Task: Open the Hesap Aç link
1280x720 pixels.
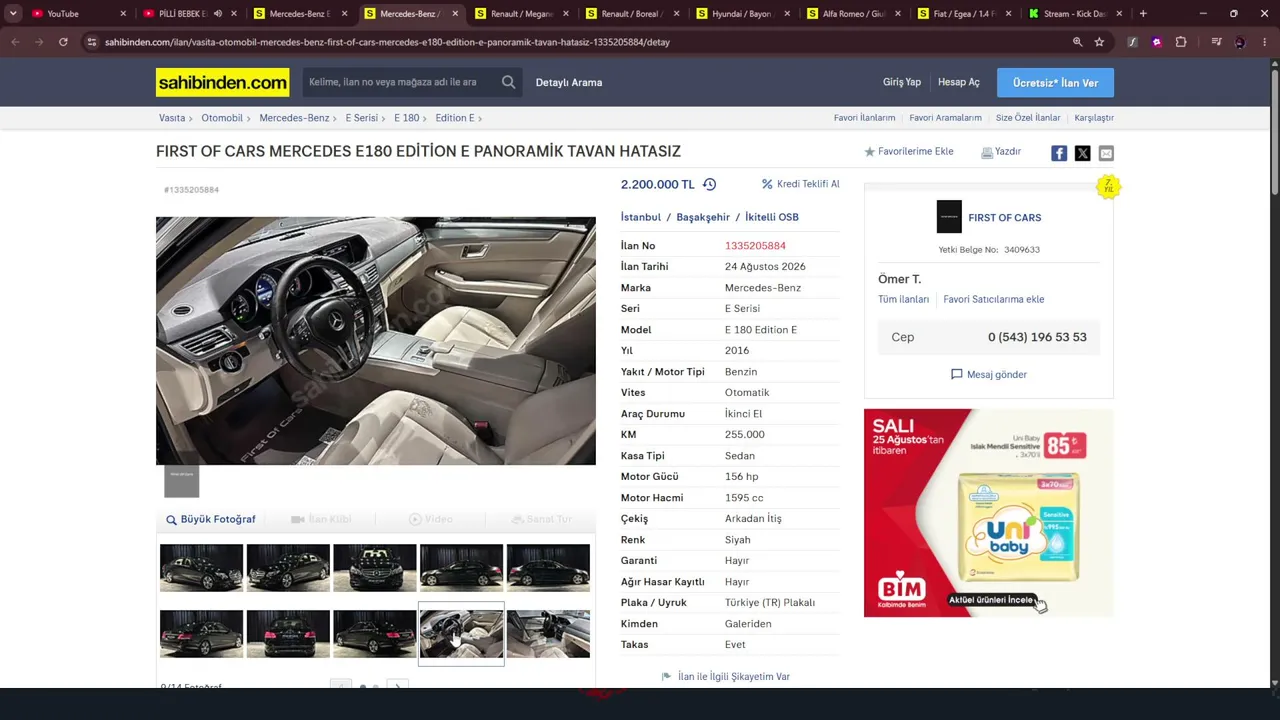Action: point(959,82)
